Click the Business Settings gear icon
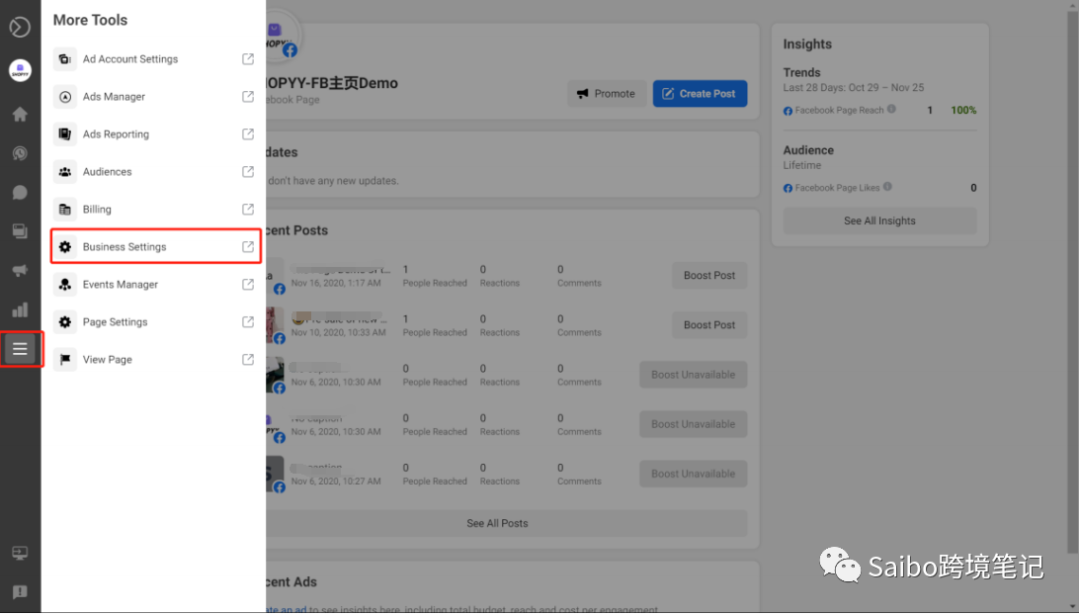The height and width of the screenshot is (615, 1080). tap(65, 247)
